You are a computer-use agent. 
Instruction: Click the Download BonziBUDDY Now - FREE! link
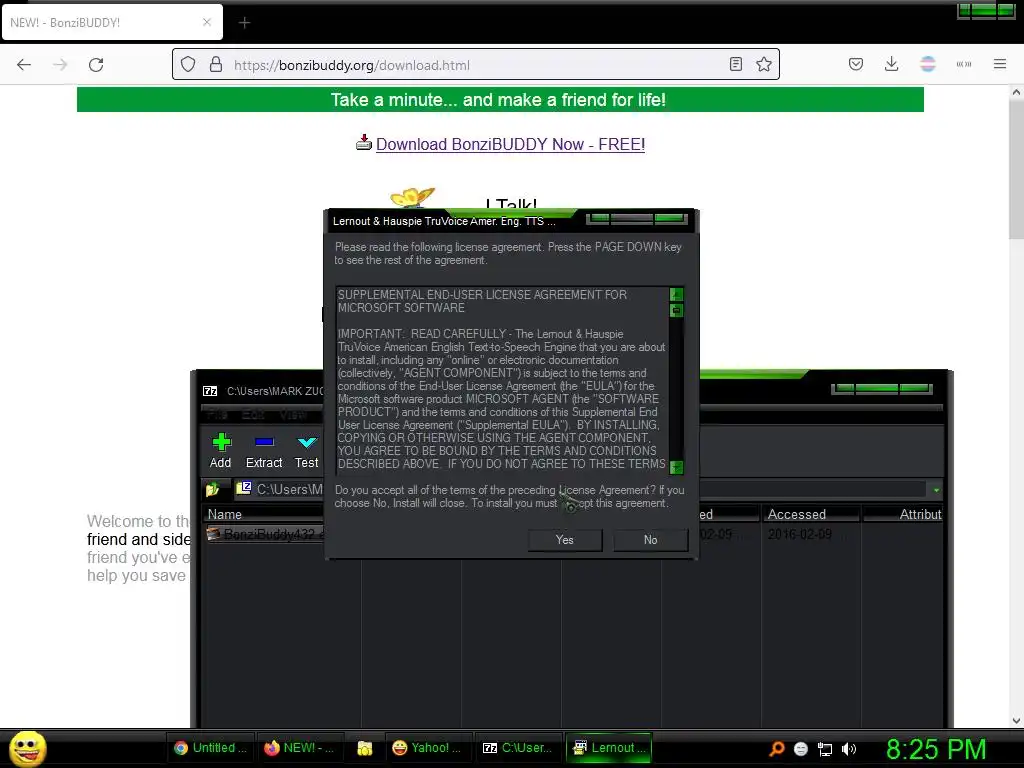click(x=511, y=144)
